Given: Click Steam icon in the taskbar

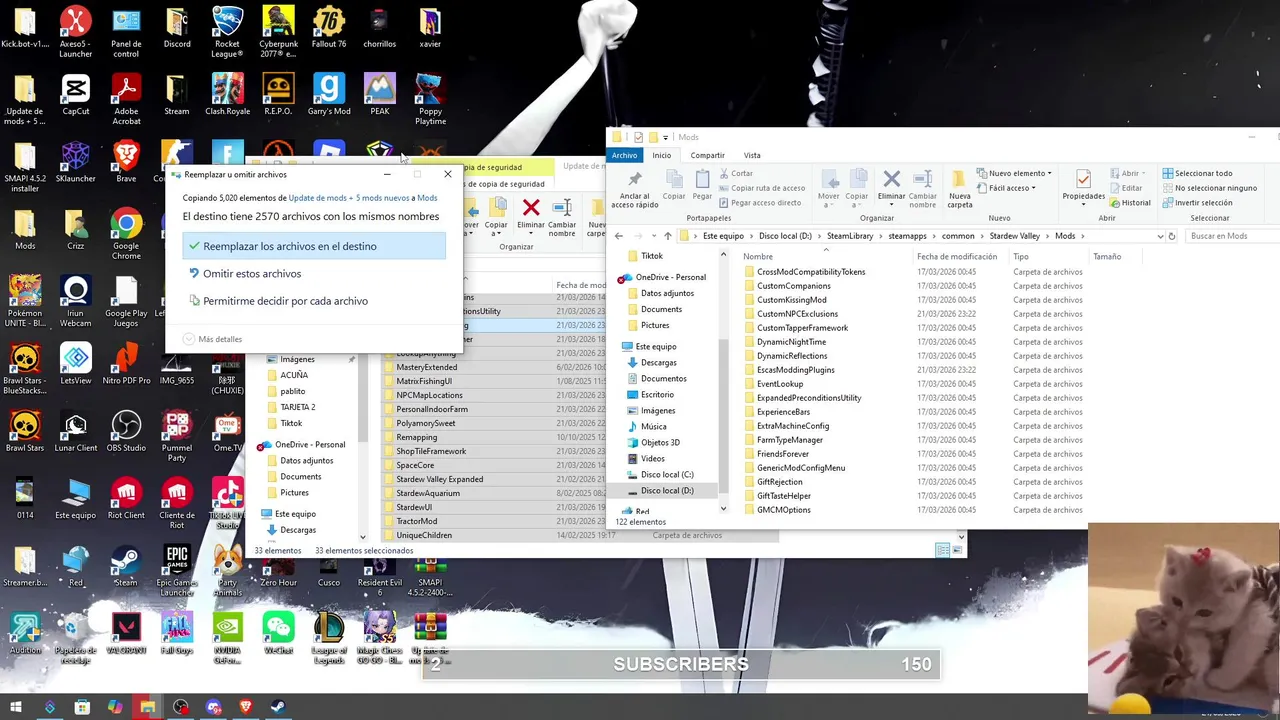Looking at the screenshot, I should 278,707.
